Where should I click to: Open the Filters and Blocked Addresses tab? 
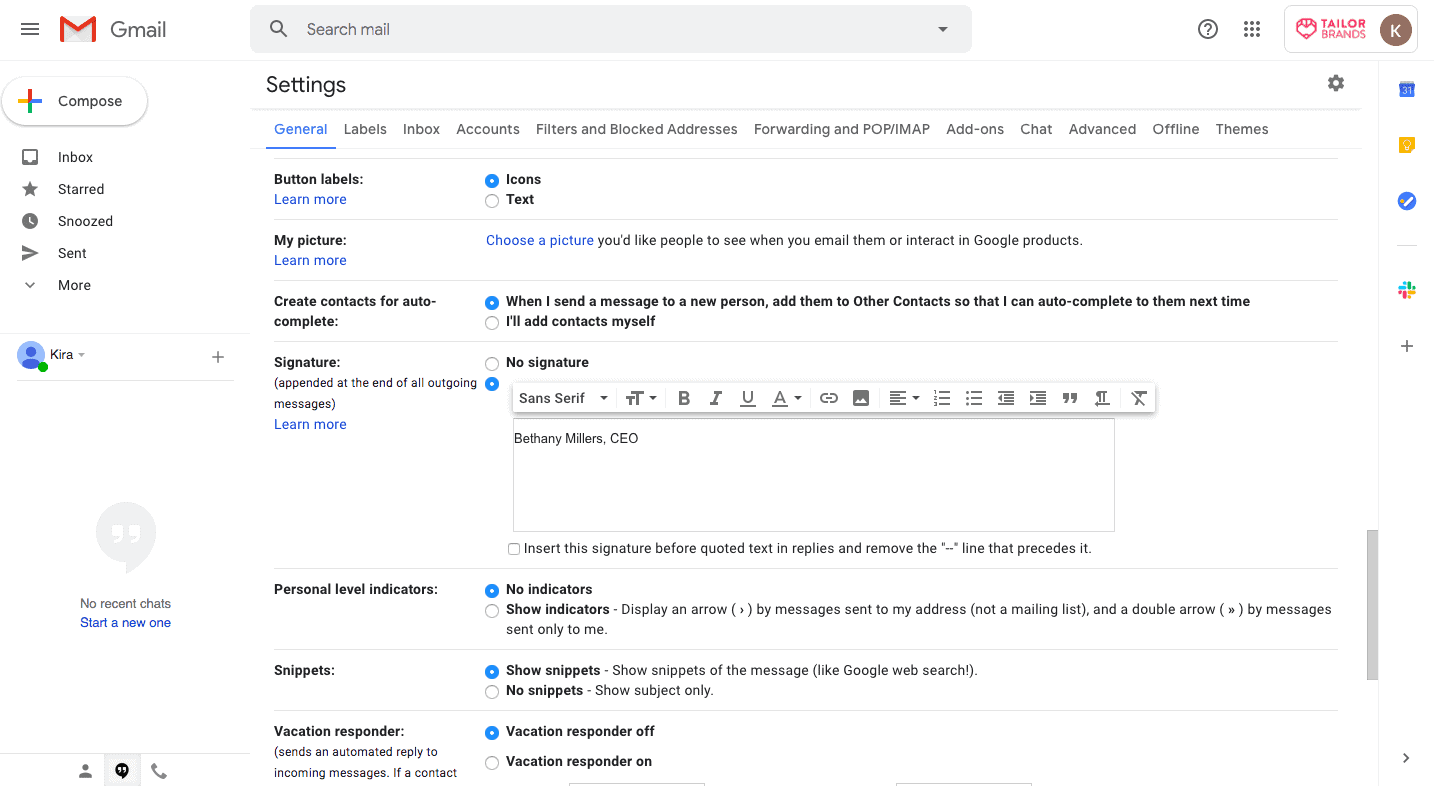pos(637,129)
